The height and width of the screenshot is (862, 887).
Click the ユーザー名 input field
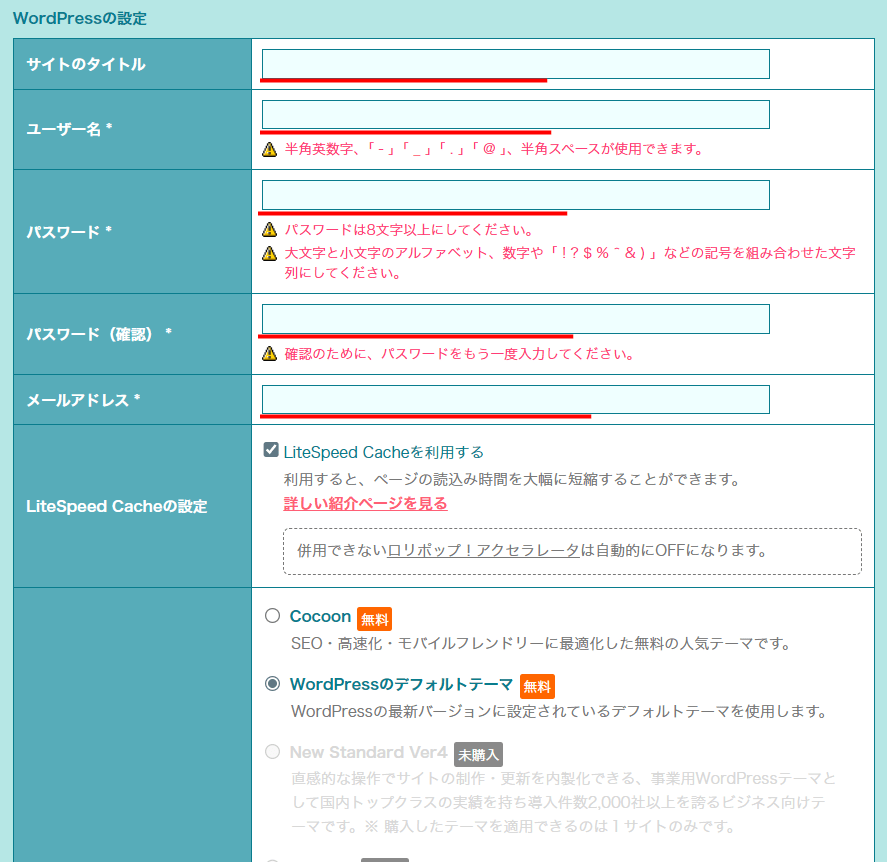point(513,114)
